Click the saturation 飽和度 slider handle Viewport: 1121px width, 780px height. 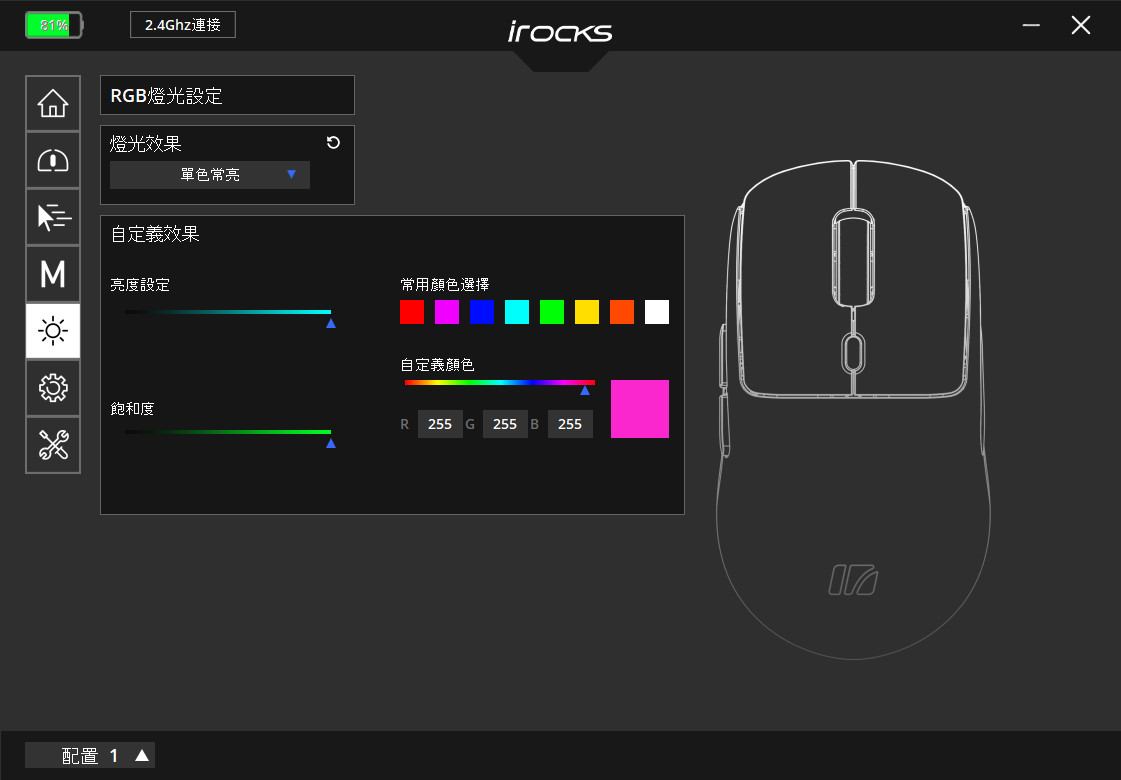click(331, 443)
